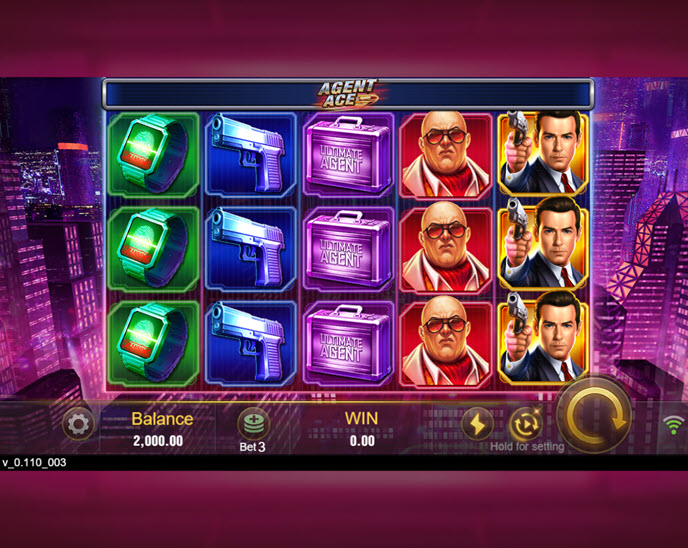Click the version number text v_0.110_003
Screen dimensions: 688x548
coord(34,462)
